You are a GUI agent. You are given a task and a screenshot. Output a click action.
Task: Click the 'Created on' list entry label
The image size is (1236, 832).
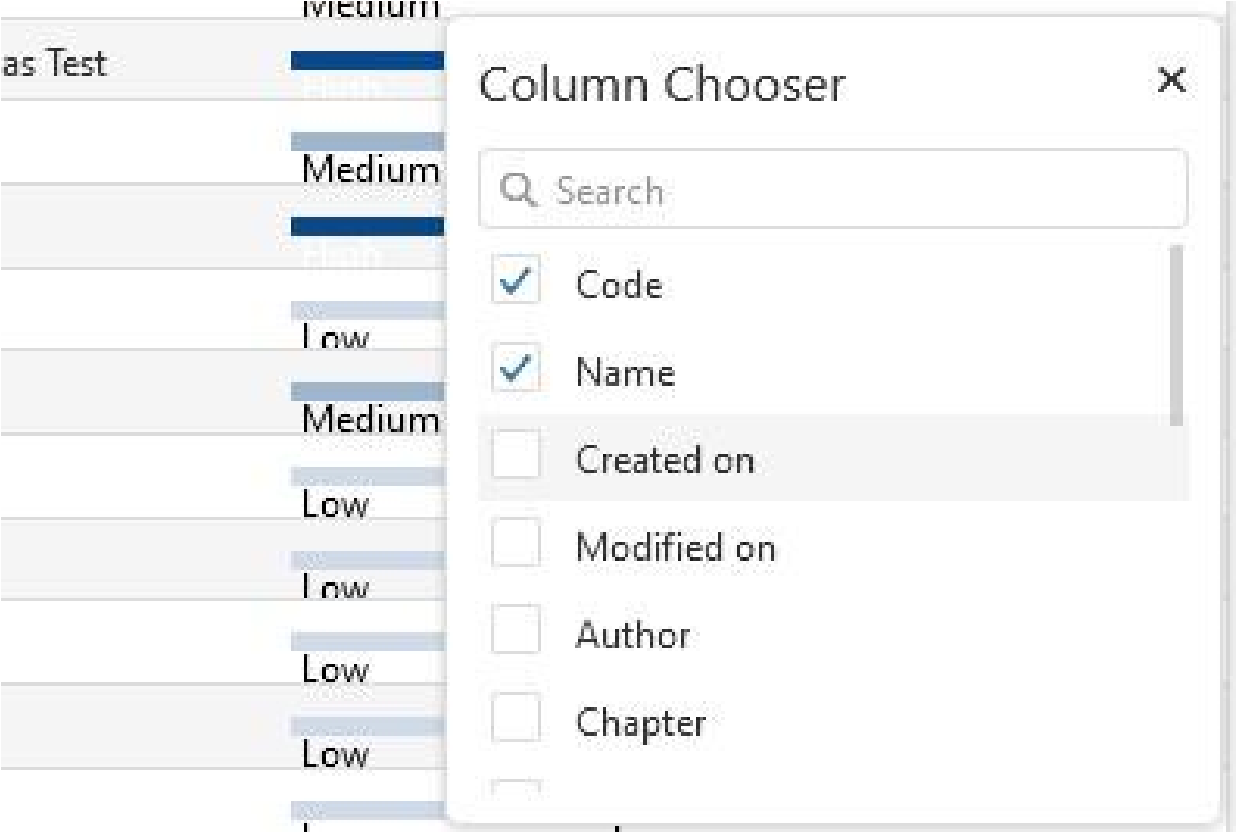664,460
